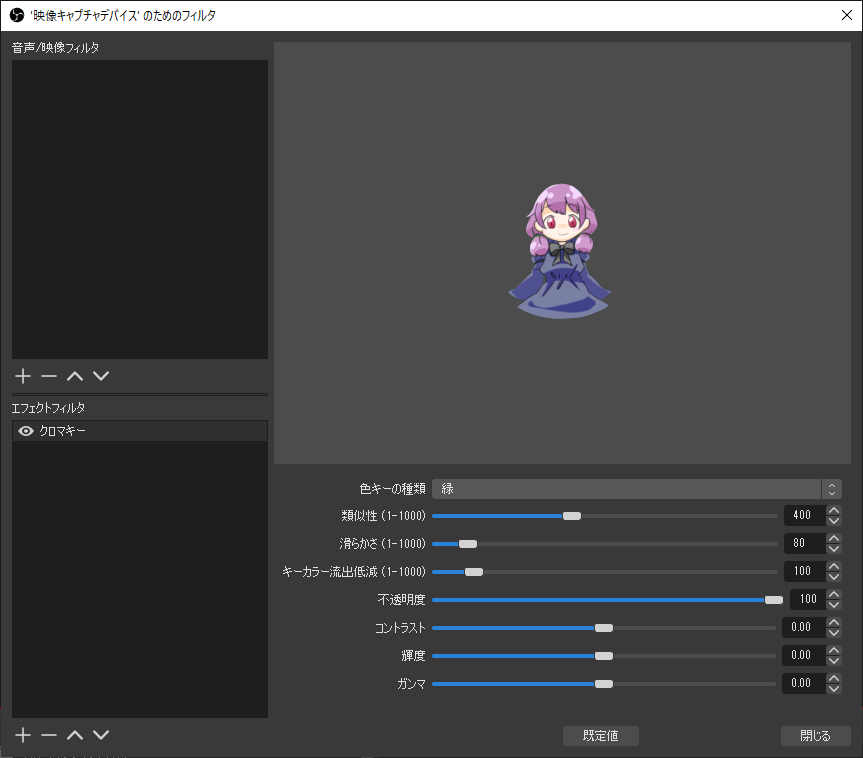Click the 輝度 slider handle
Viewport: 863px width, 758px height.
coord(604,656)
